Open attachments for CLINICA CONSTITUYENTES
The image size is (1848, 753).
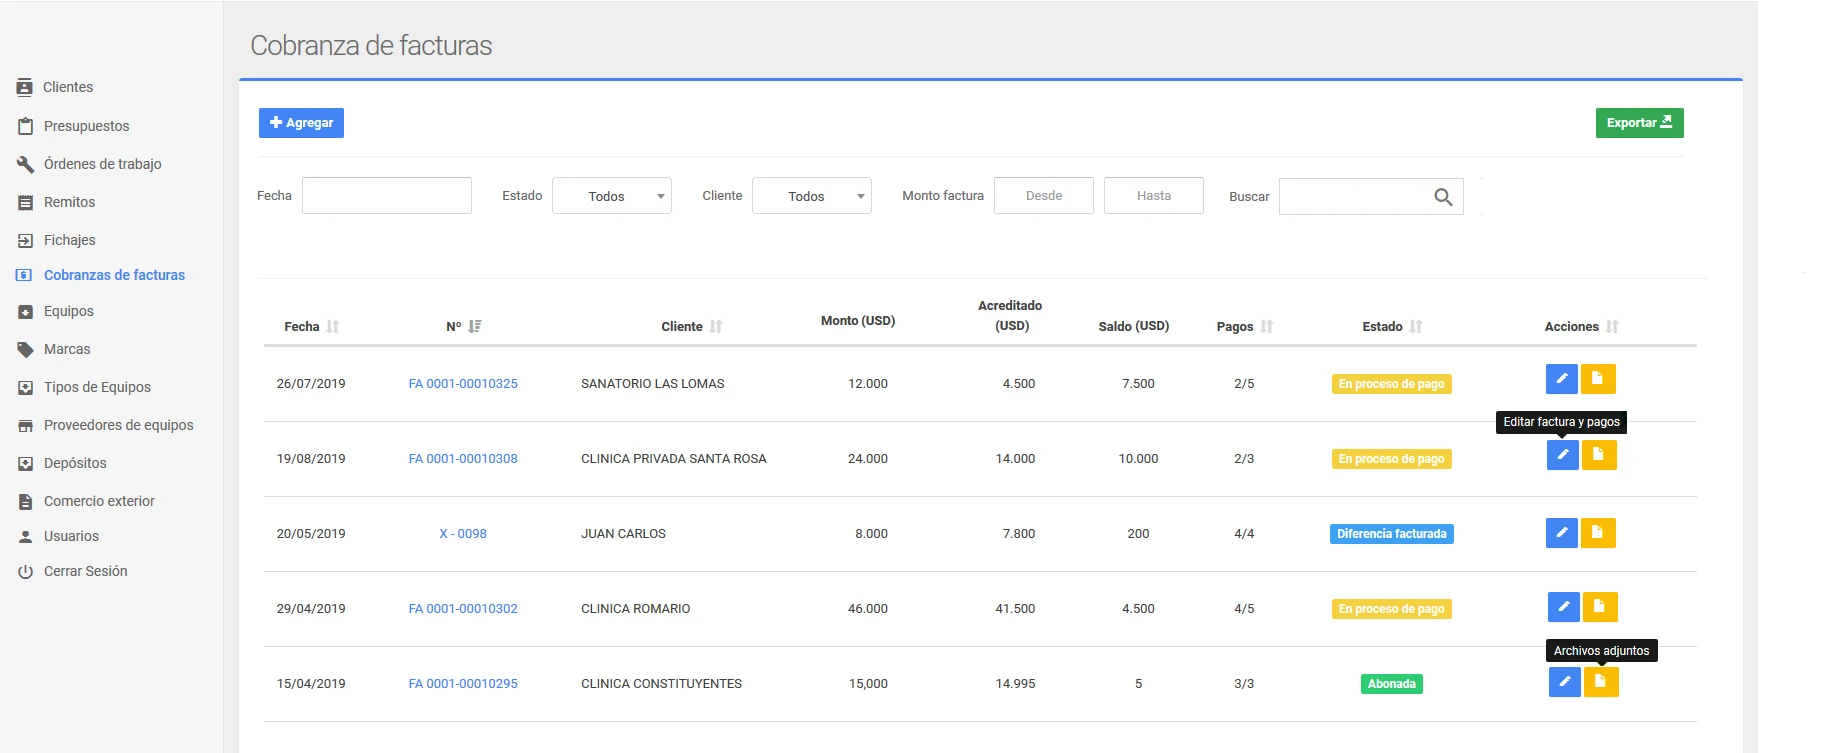[x=1600, y=682]
